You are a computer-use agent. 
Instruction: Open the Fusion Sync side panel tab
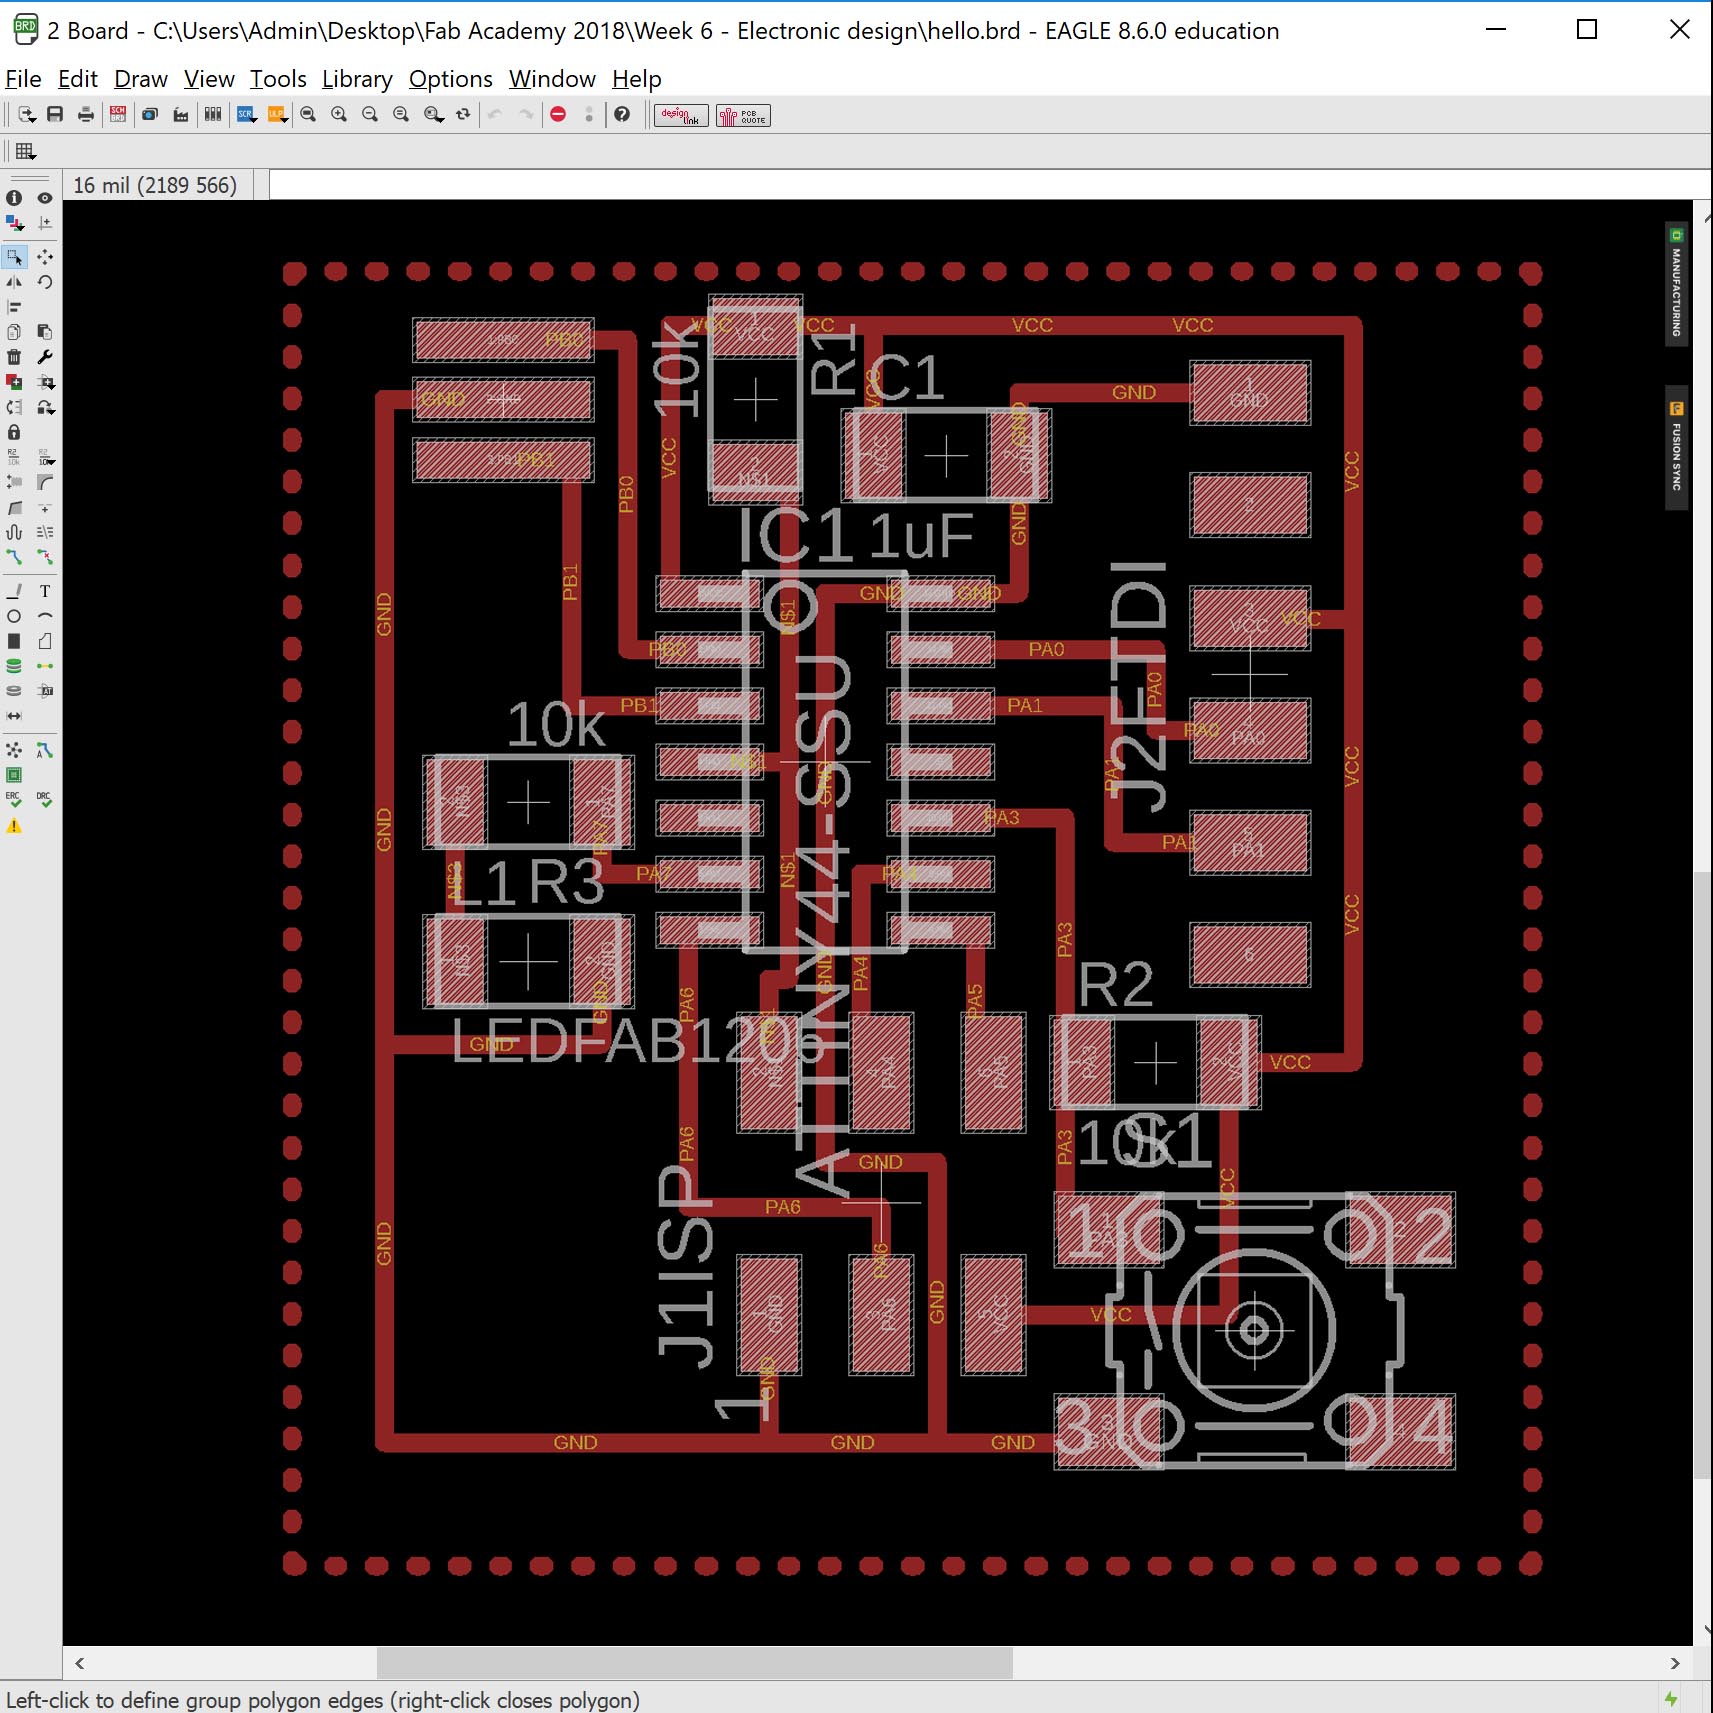[1677, 448]
